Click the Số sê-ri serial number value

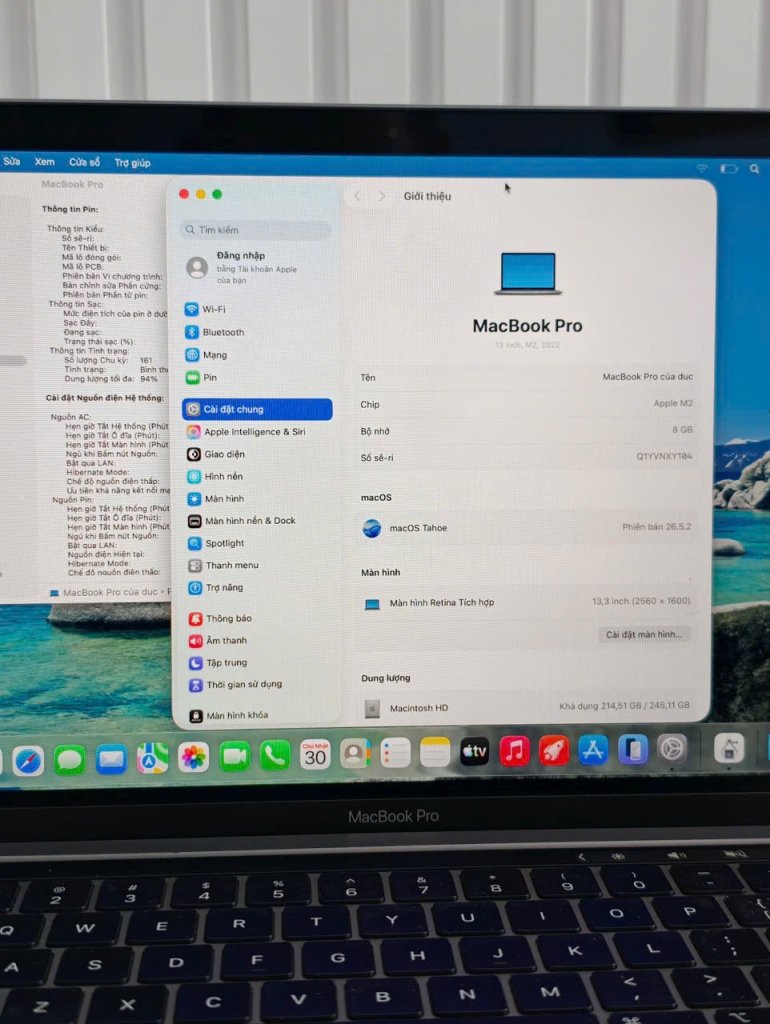pos(664,456)
